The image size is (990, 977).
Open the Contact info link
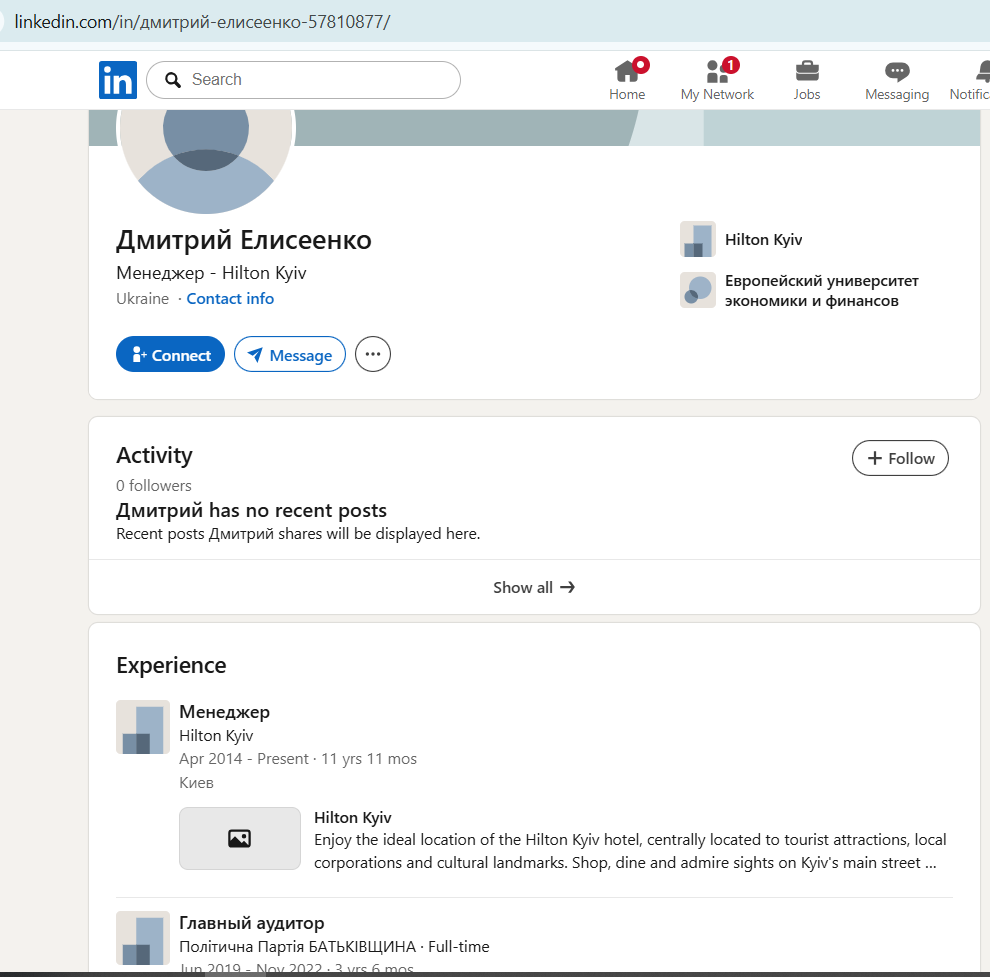point(230,298)
